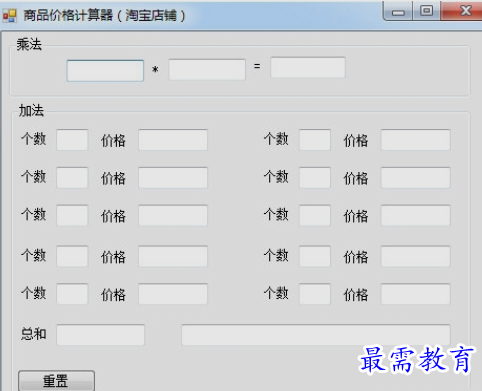Select the left column row 3 价格 field

[173, 216]
